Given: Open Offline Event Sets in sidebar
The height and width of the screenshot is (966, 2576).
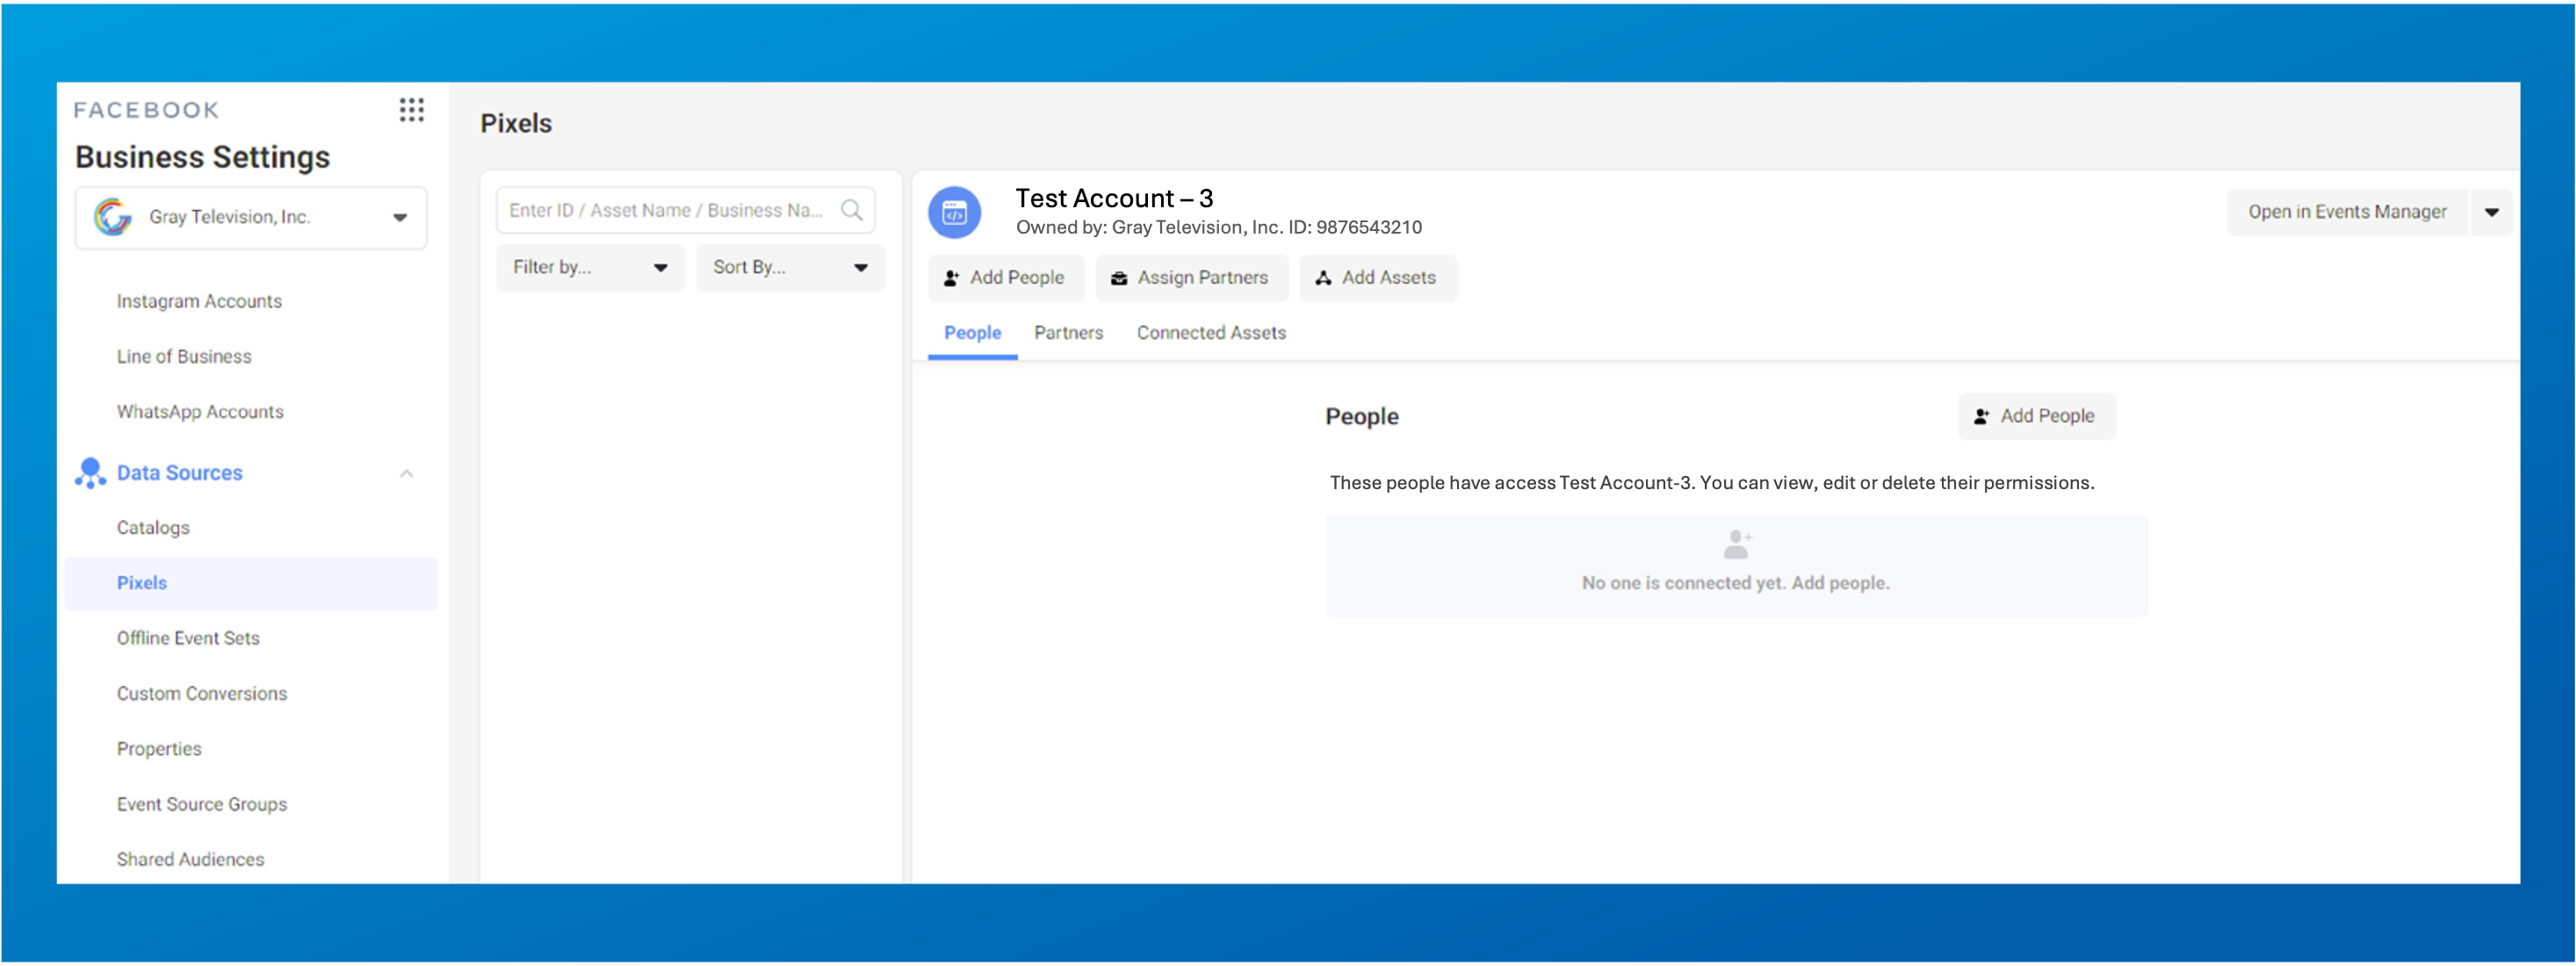Looking at the screenshot, I should (188, 638).
